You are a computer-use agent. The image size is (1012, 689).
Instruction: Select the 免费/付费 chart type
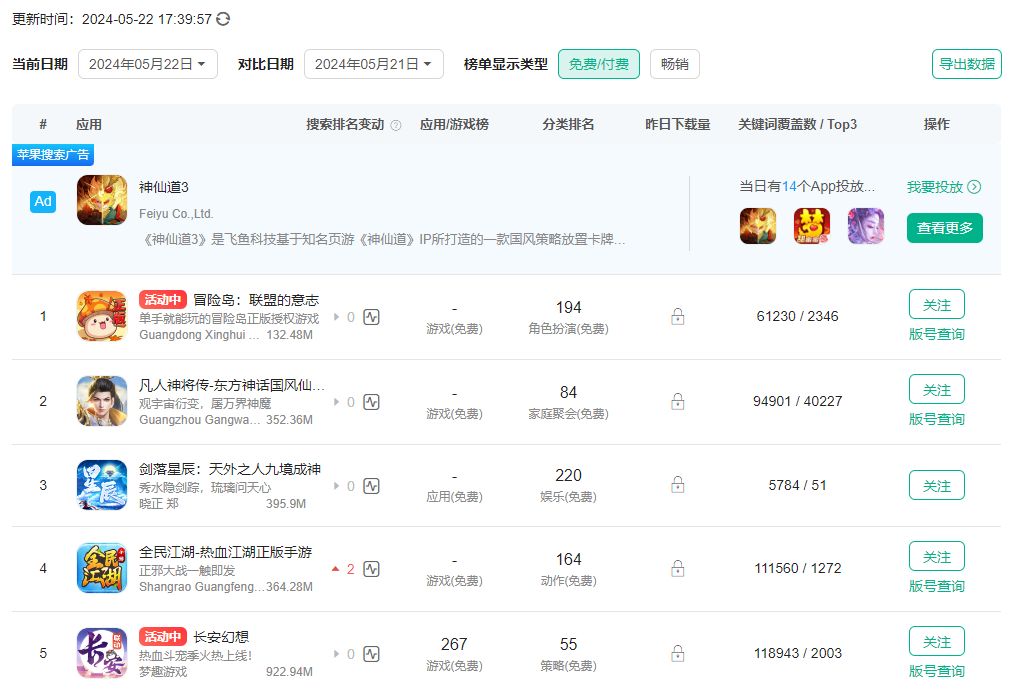tap(599, 64)
